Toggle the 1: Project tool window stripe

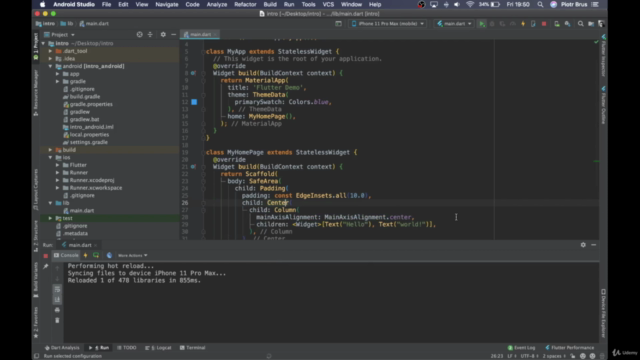(x=36, y=47)
